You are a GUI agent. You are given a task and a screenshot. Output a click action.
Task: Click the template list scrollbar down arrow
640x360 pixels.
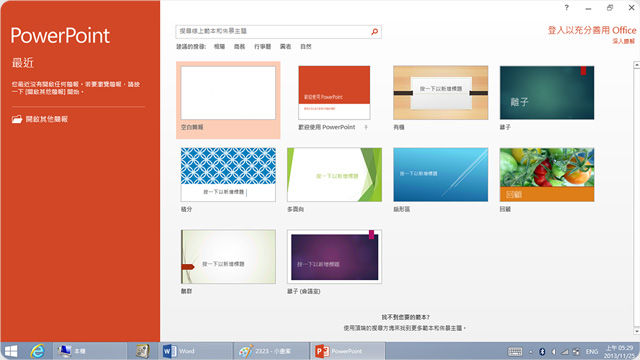[x=636, y=331]
